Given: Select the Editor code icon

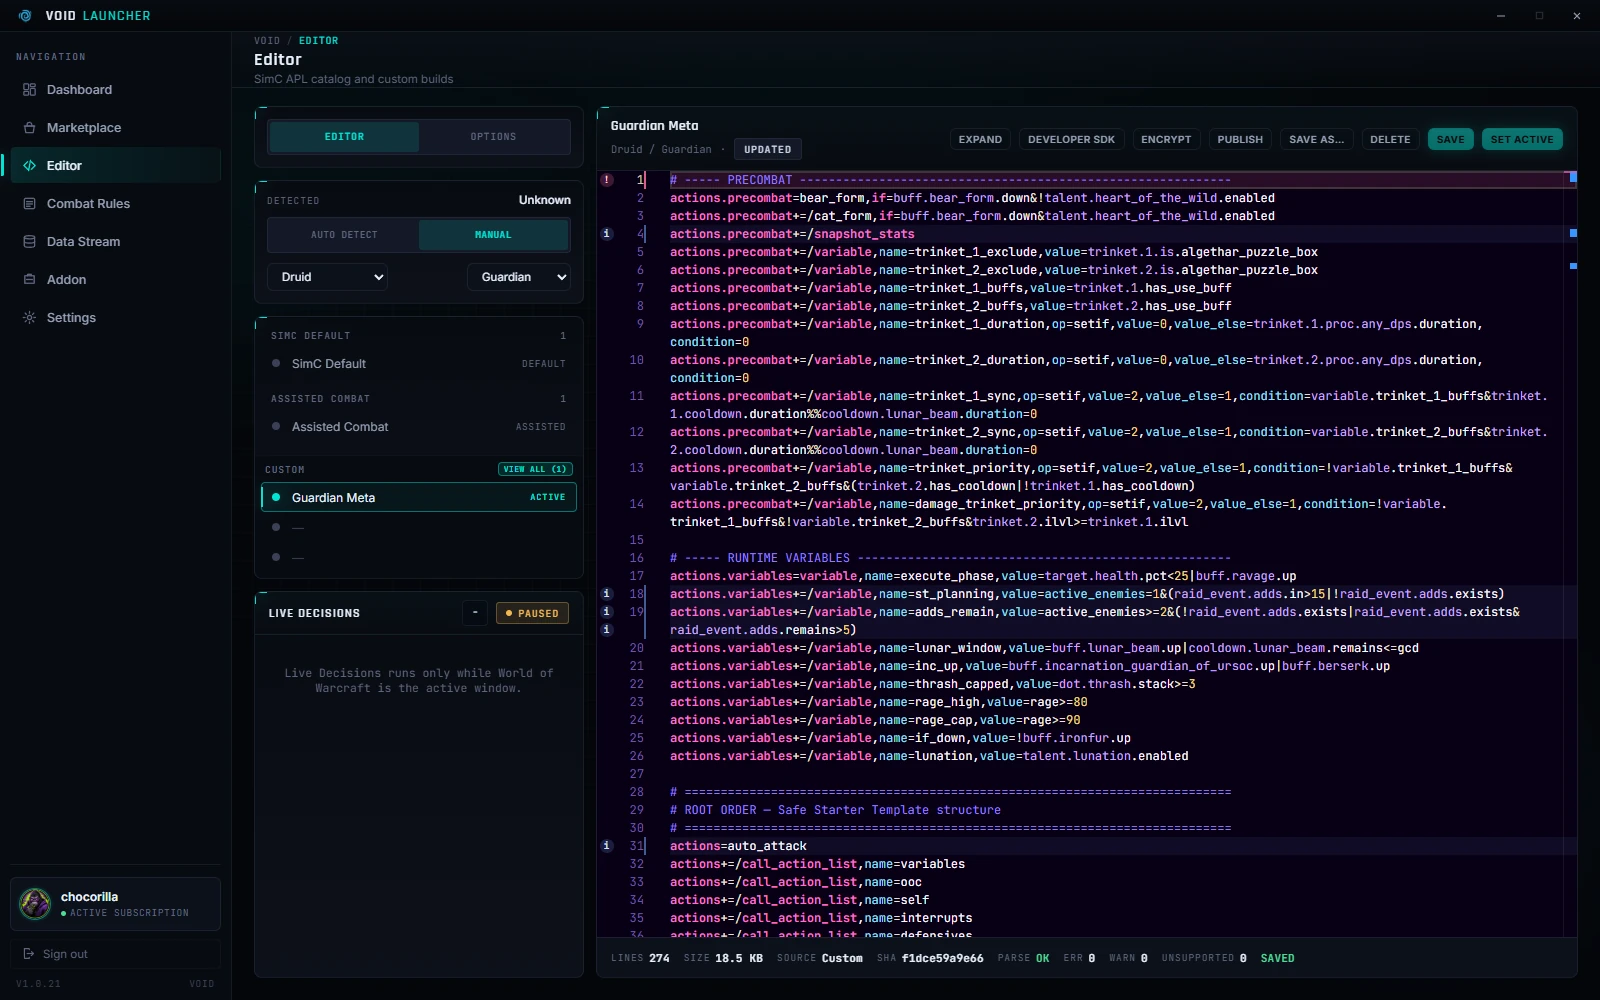Looking at the screenshot, I should click(29, 166).
